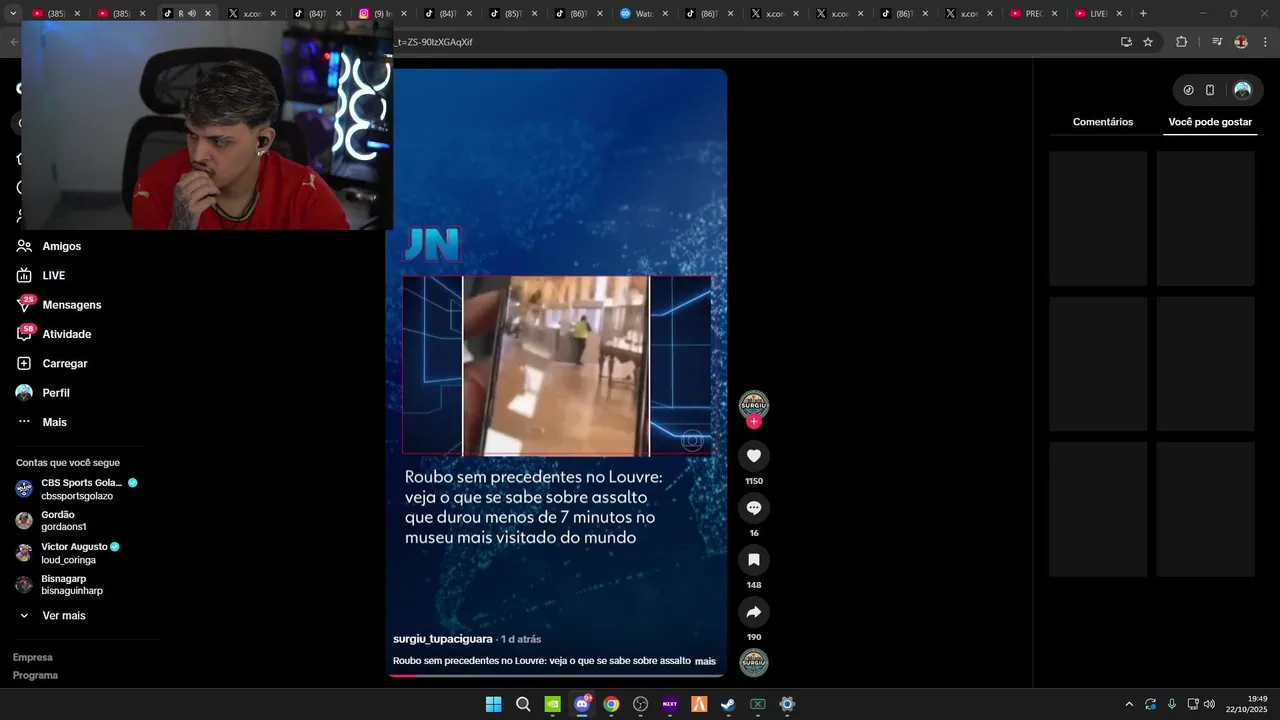Screen dimensions: 1280x720
Task: Open the Carregar upload plus icon
Action: (24, 363)
